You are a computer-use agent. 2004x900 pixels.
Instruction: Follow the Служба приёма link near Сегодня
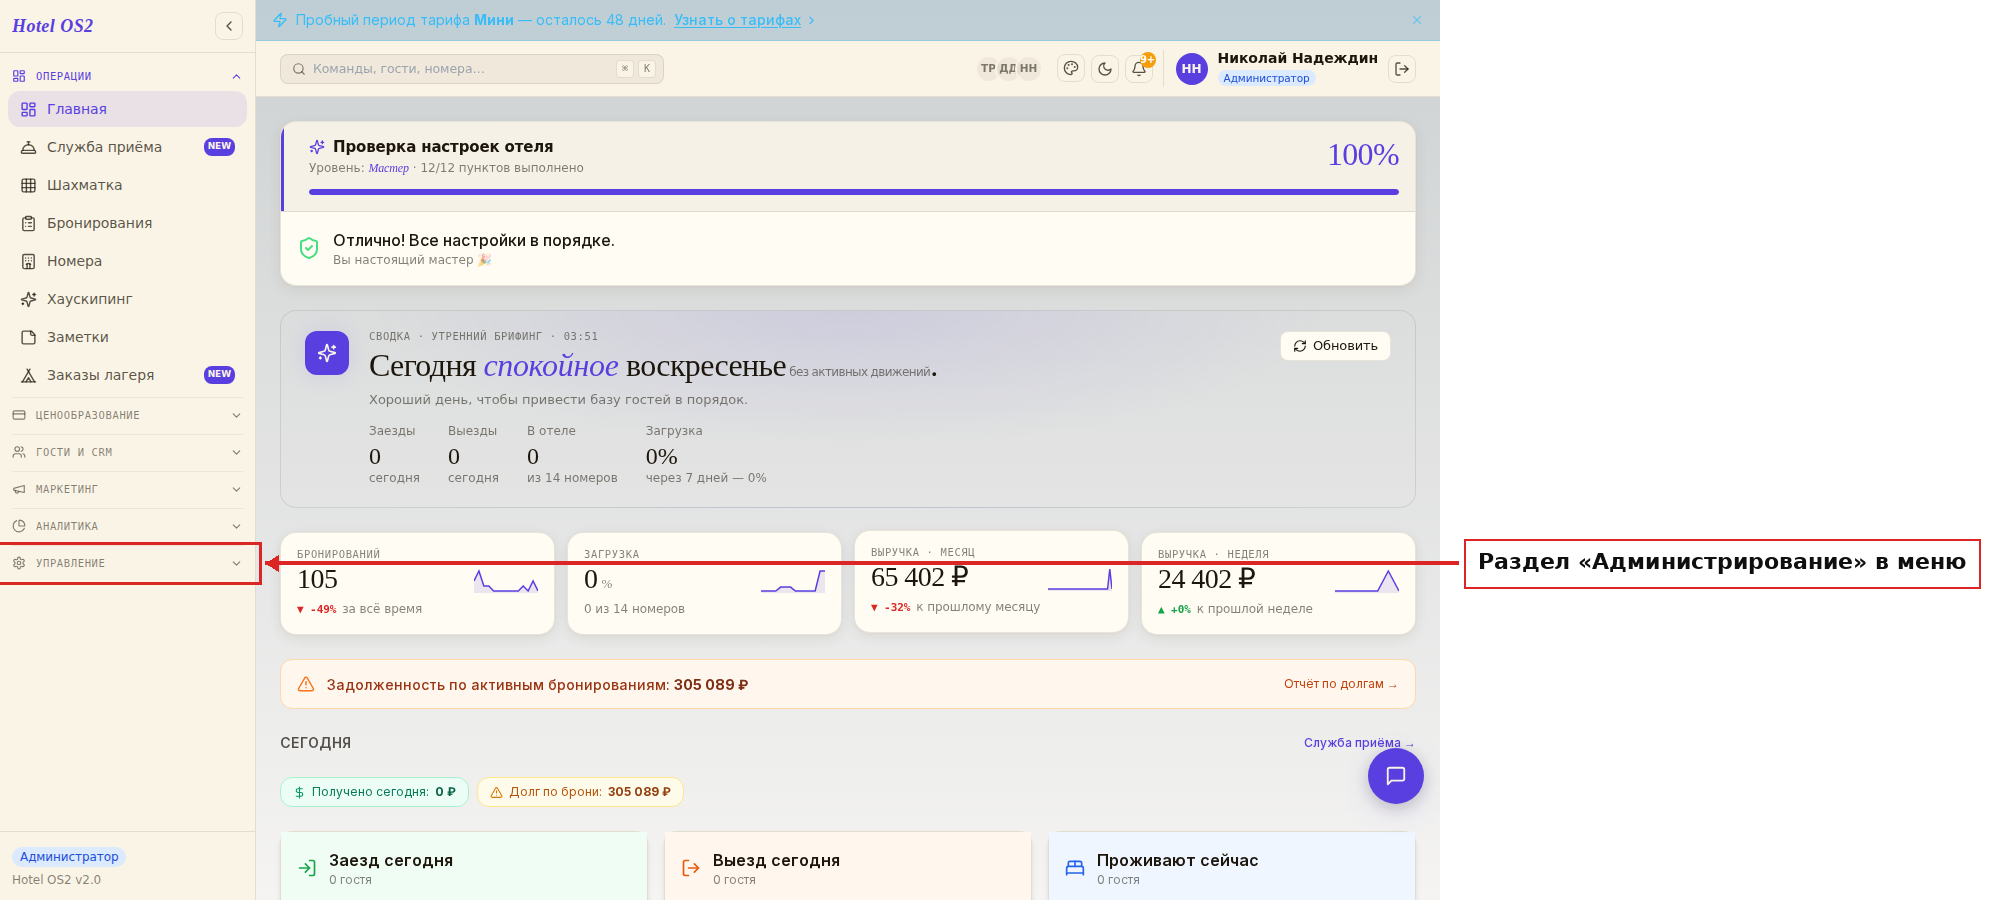pyautogui.click(x=1358, y=743)
